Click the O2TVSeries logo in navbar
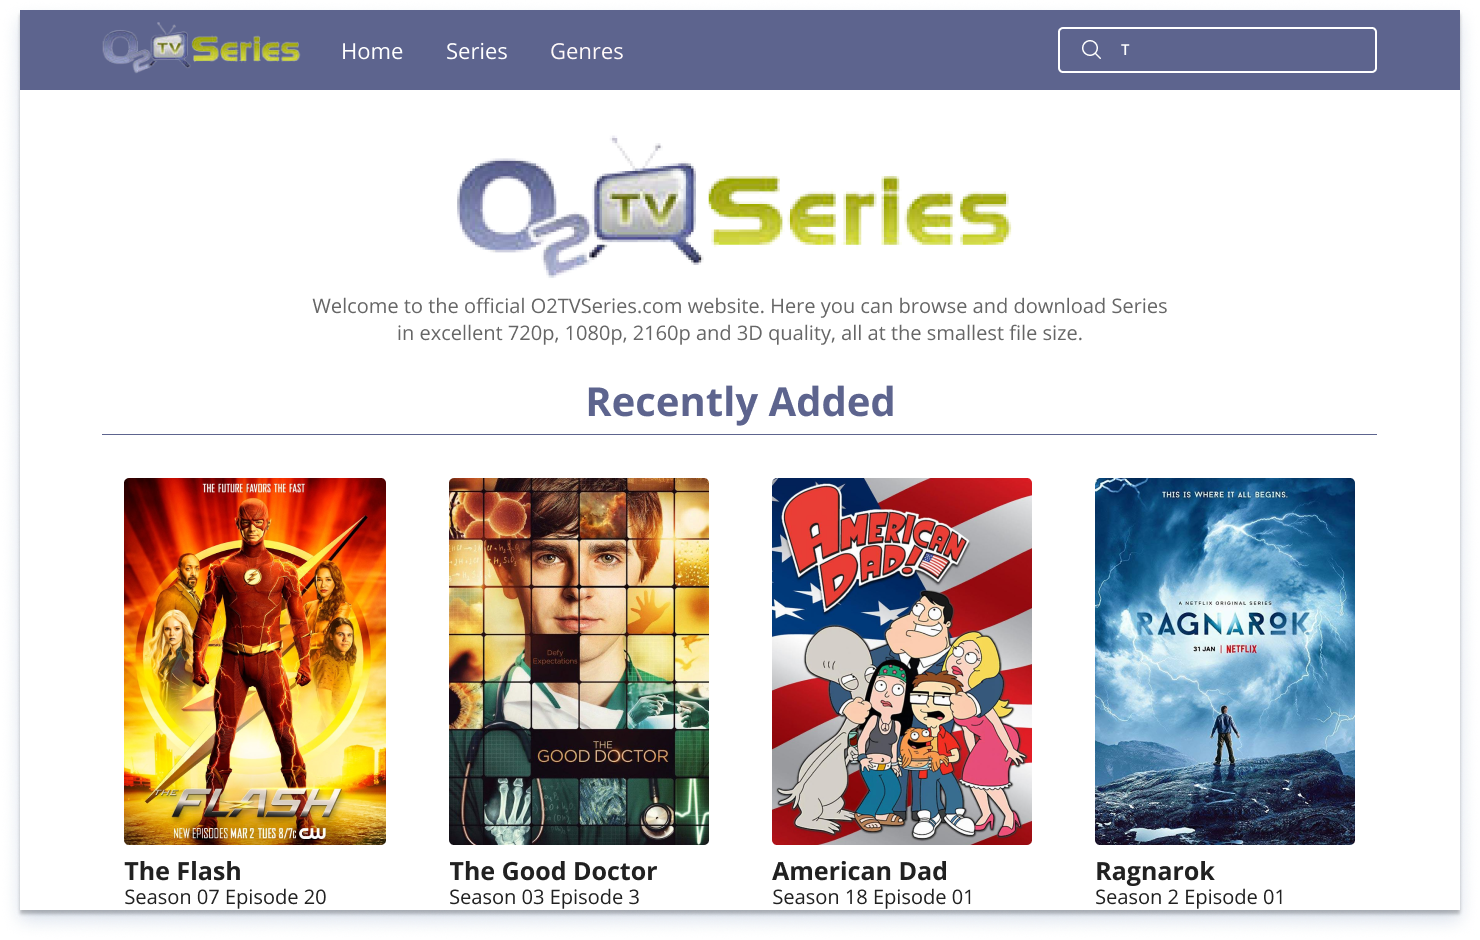Image resolution: width=1480 pixels, height=940 pixels. [x=201, y=48]
